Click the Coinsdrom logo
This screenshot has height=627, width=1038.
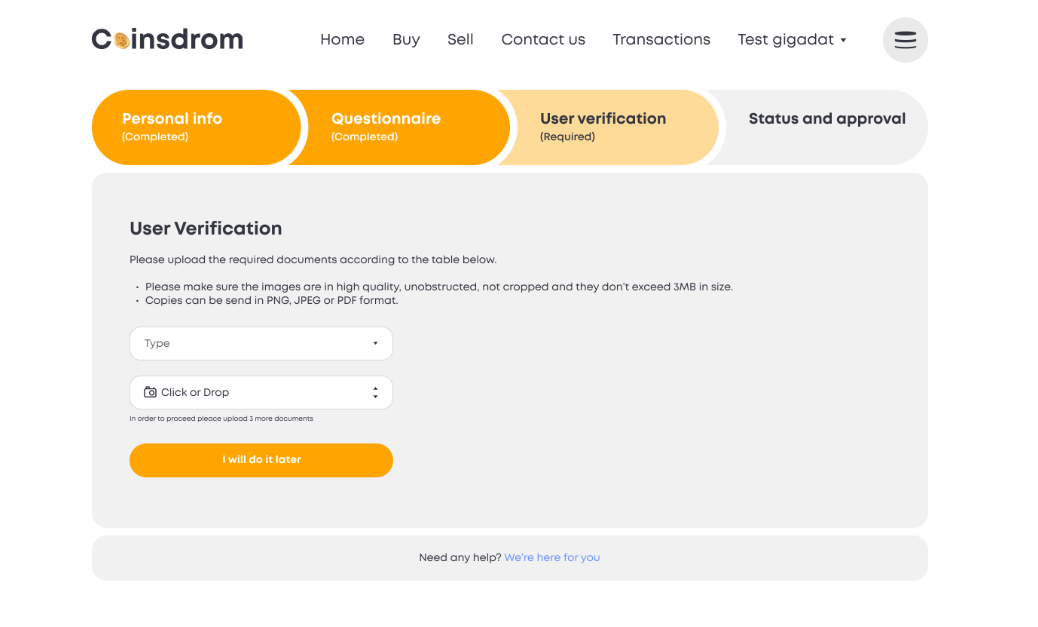point(167,40)
